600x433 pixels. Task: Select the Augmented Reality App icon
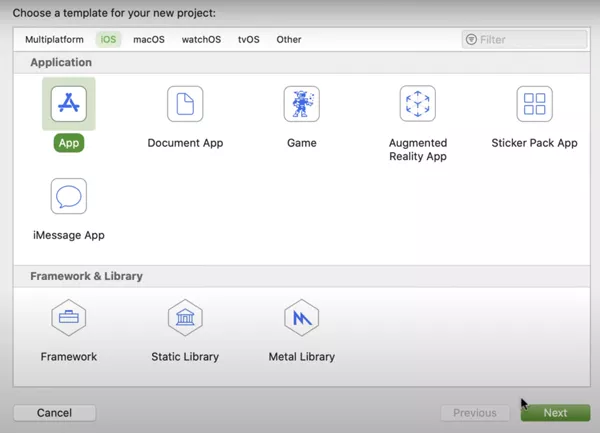point(418,104)
